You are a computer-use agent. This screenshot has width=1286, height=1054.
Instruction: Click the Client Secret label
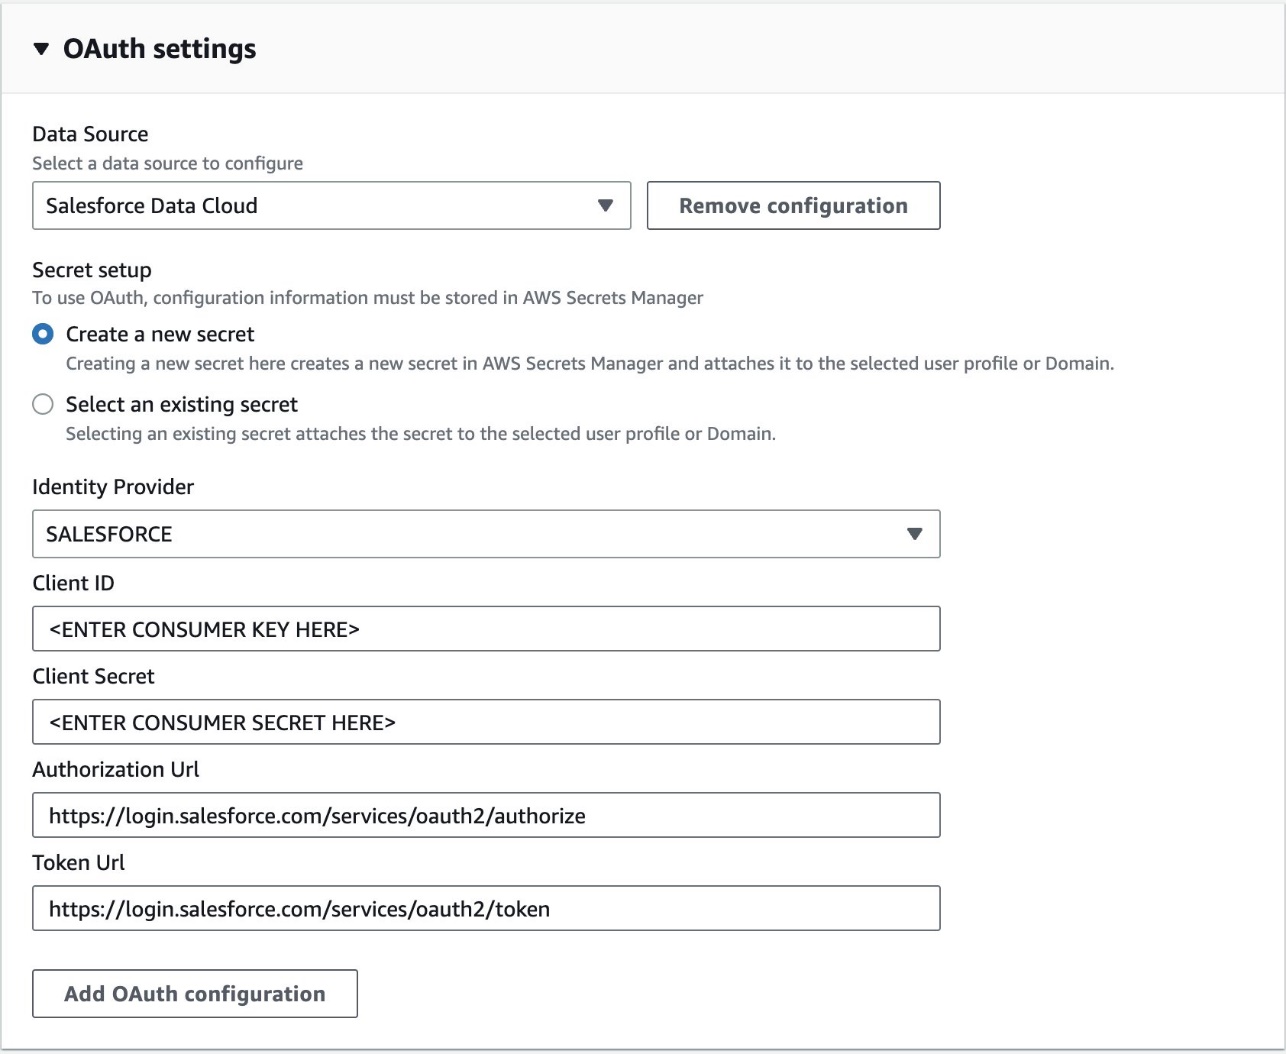(93, 676)
